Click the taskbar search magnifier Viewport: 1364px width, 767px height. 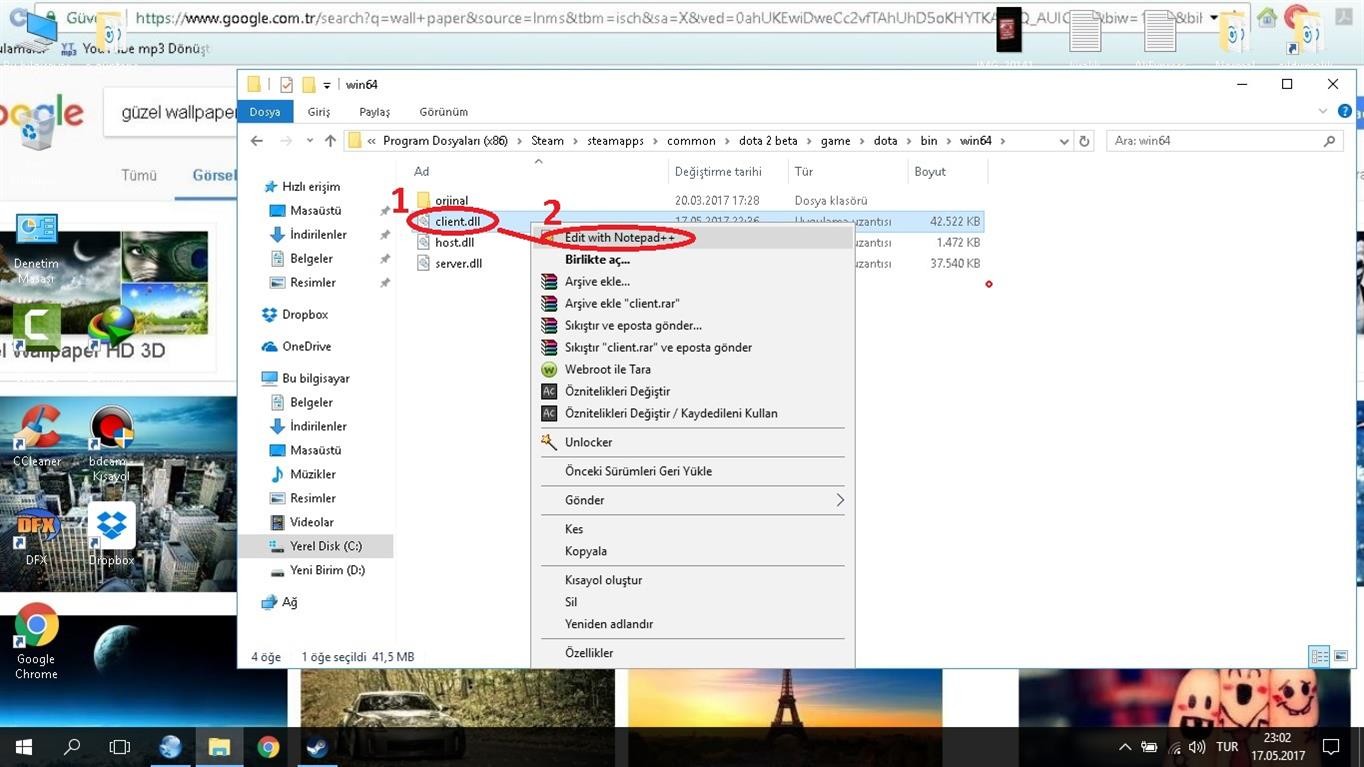(72, 747)
